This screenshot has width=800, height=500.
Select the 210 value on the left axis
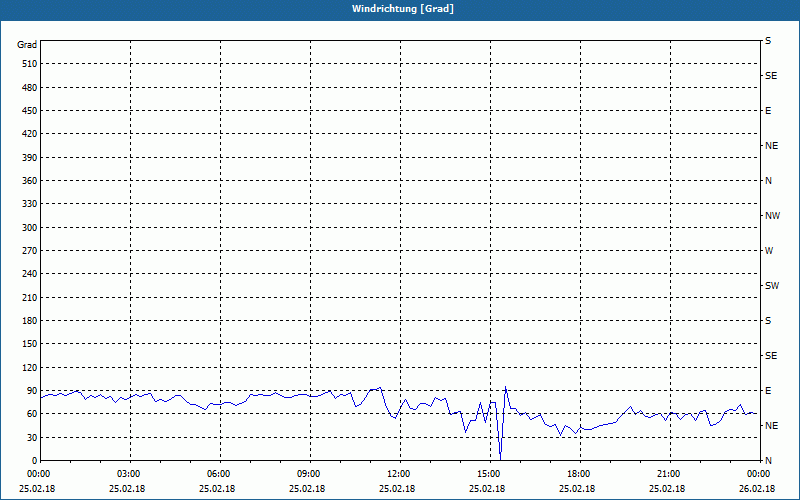(x=30, y=297)
